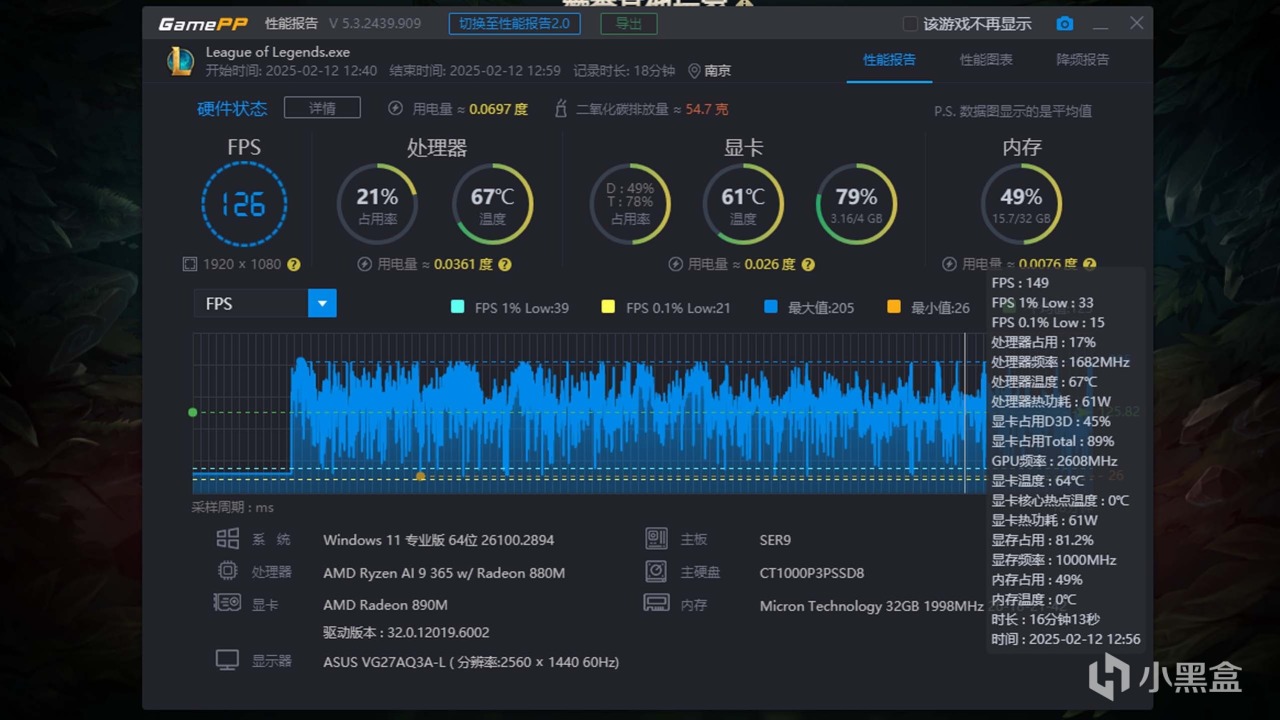Open the FPS metric dropdown arrow
The width and height of the screenshot is (1280, 720).
coord(322,303)
